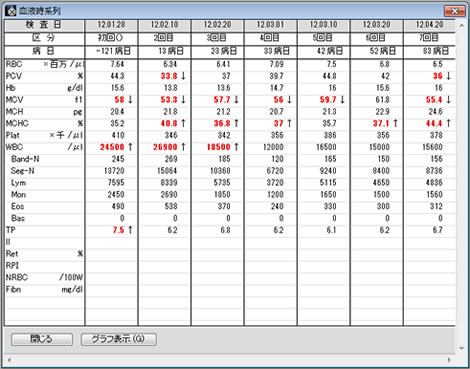Select the red MCHC value 44.4

434,124
